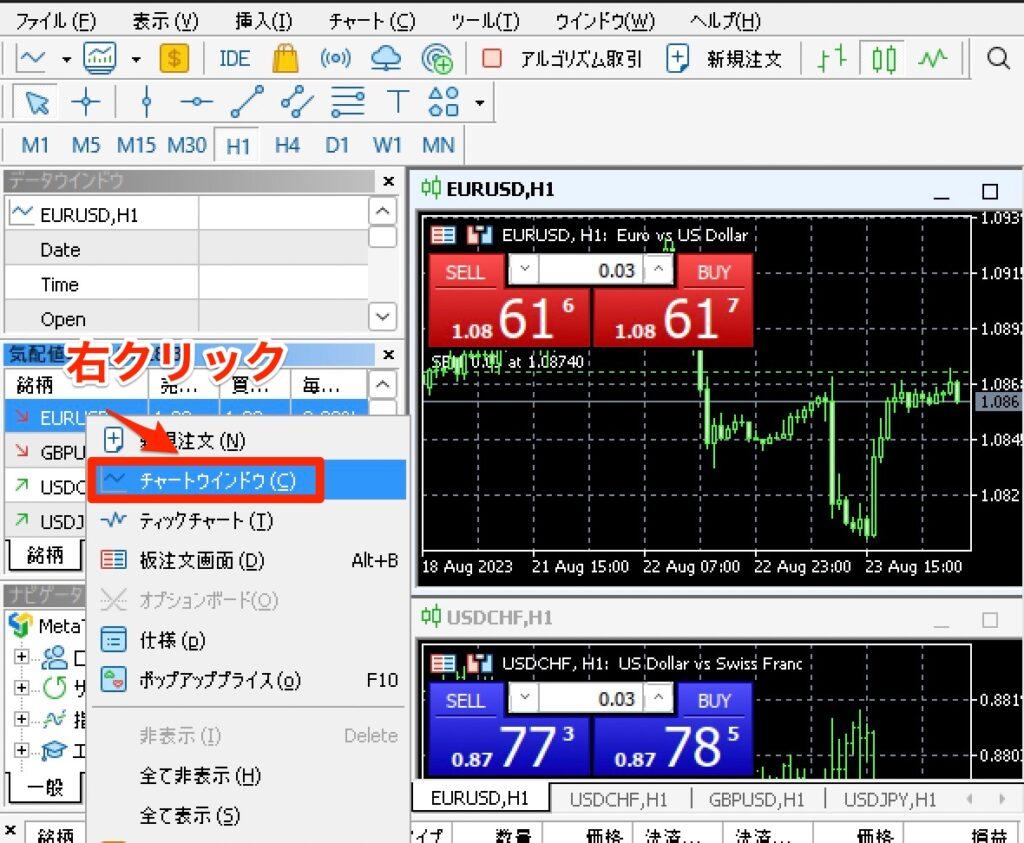1024x843 pixels.
Task: Open the 新規注文 new order toolbar button
Action: 725,58
